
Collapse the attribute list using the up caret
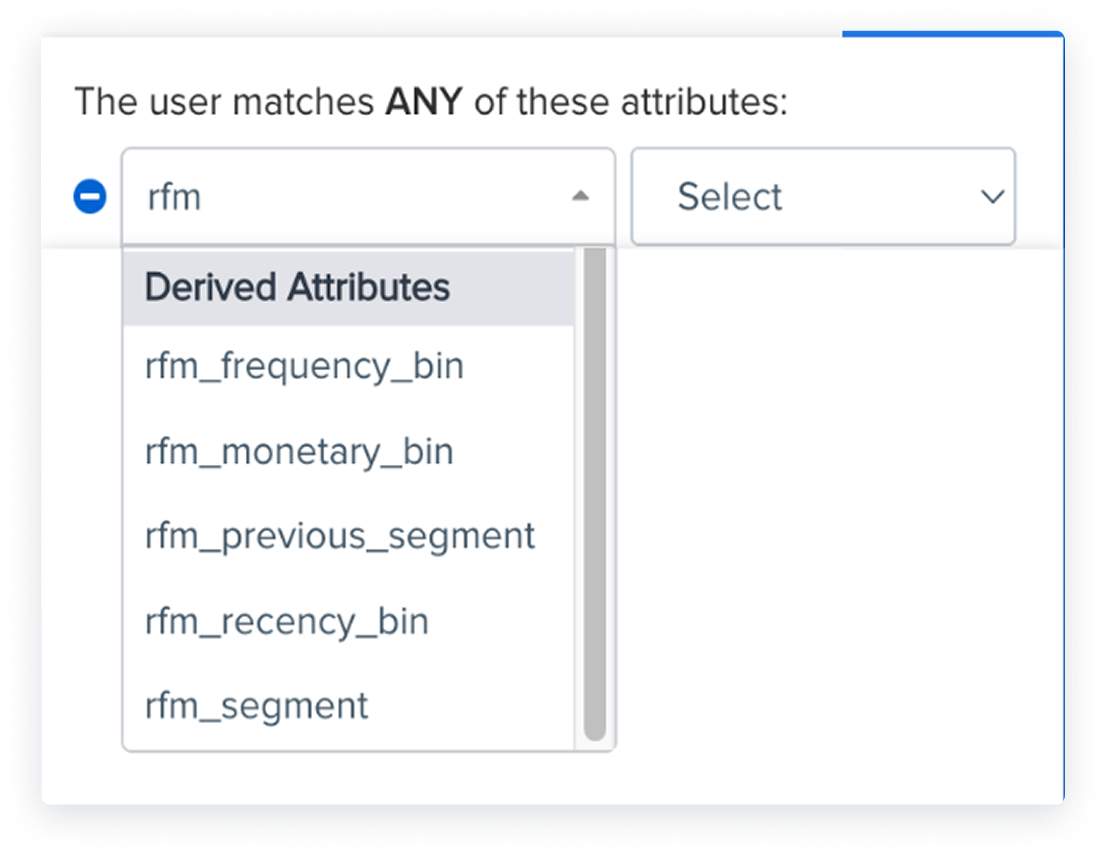[580, 196]
